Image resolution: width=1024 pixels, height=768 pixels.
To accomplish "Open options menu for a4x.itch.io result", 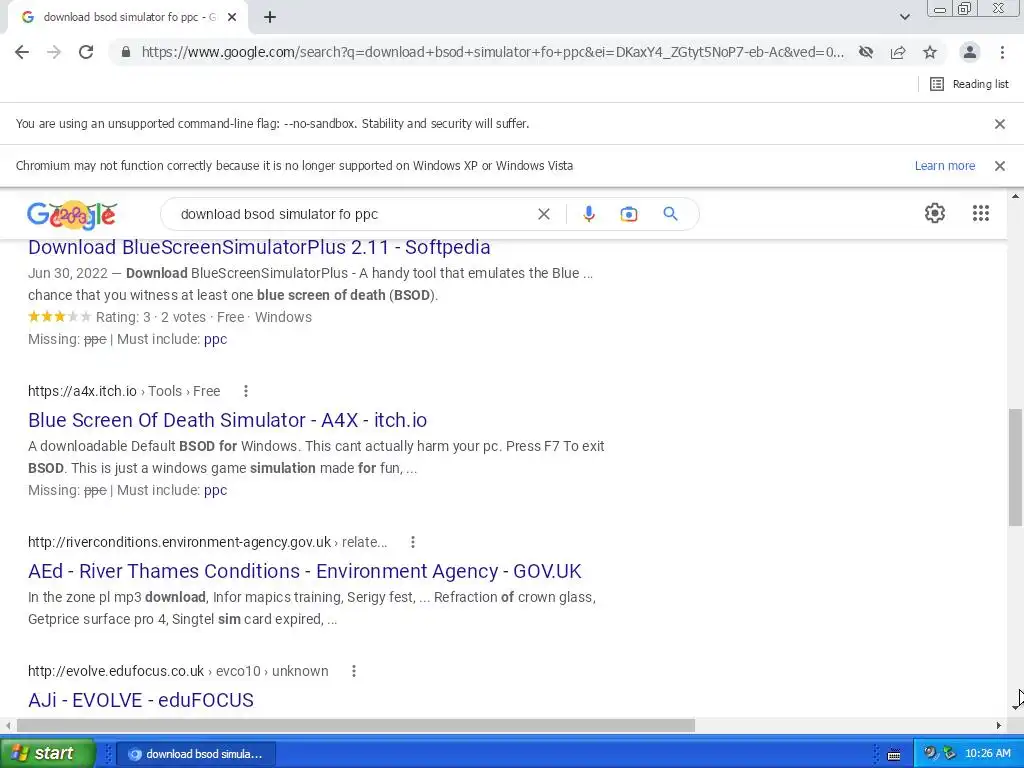I will (x=246, y=391).
